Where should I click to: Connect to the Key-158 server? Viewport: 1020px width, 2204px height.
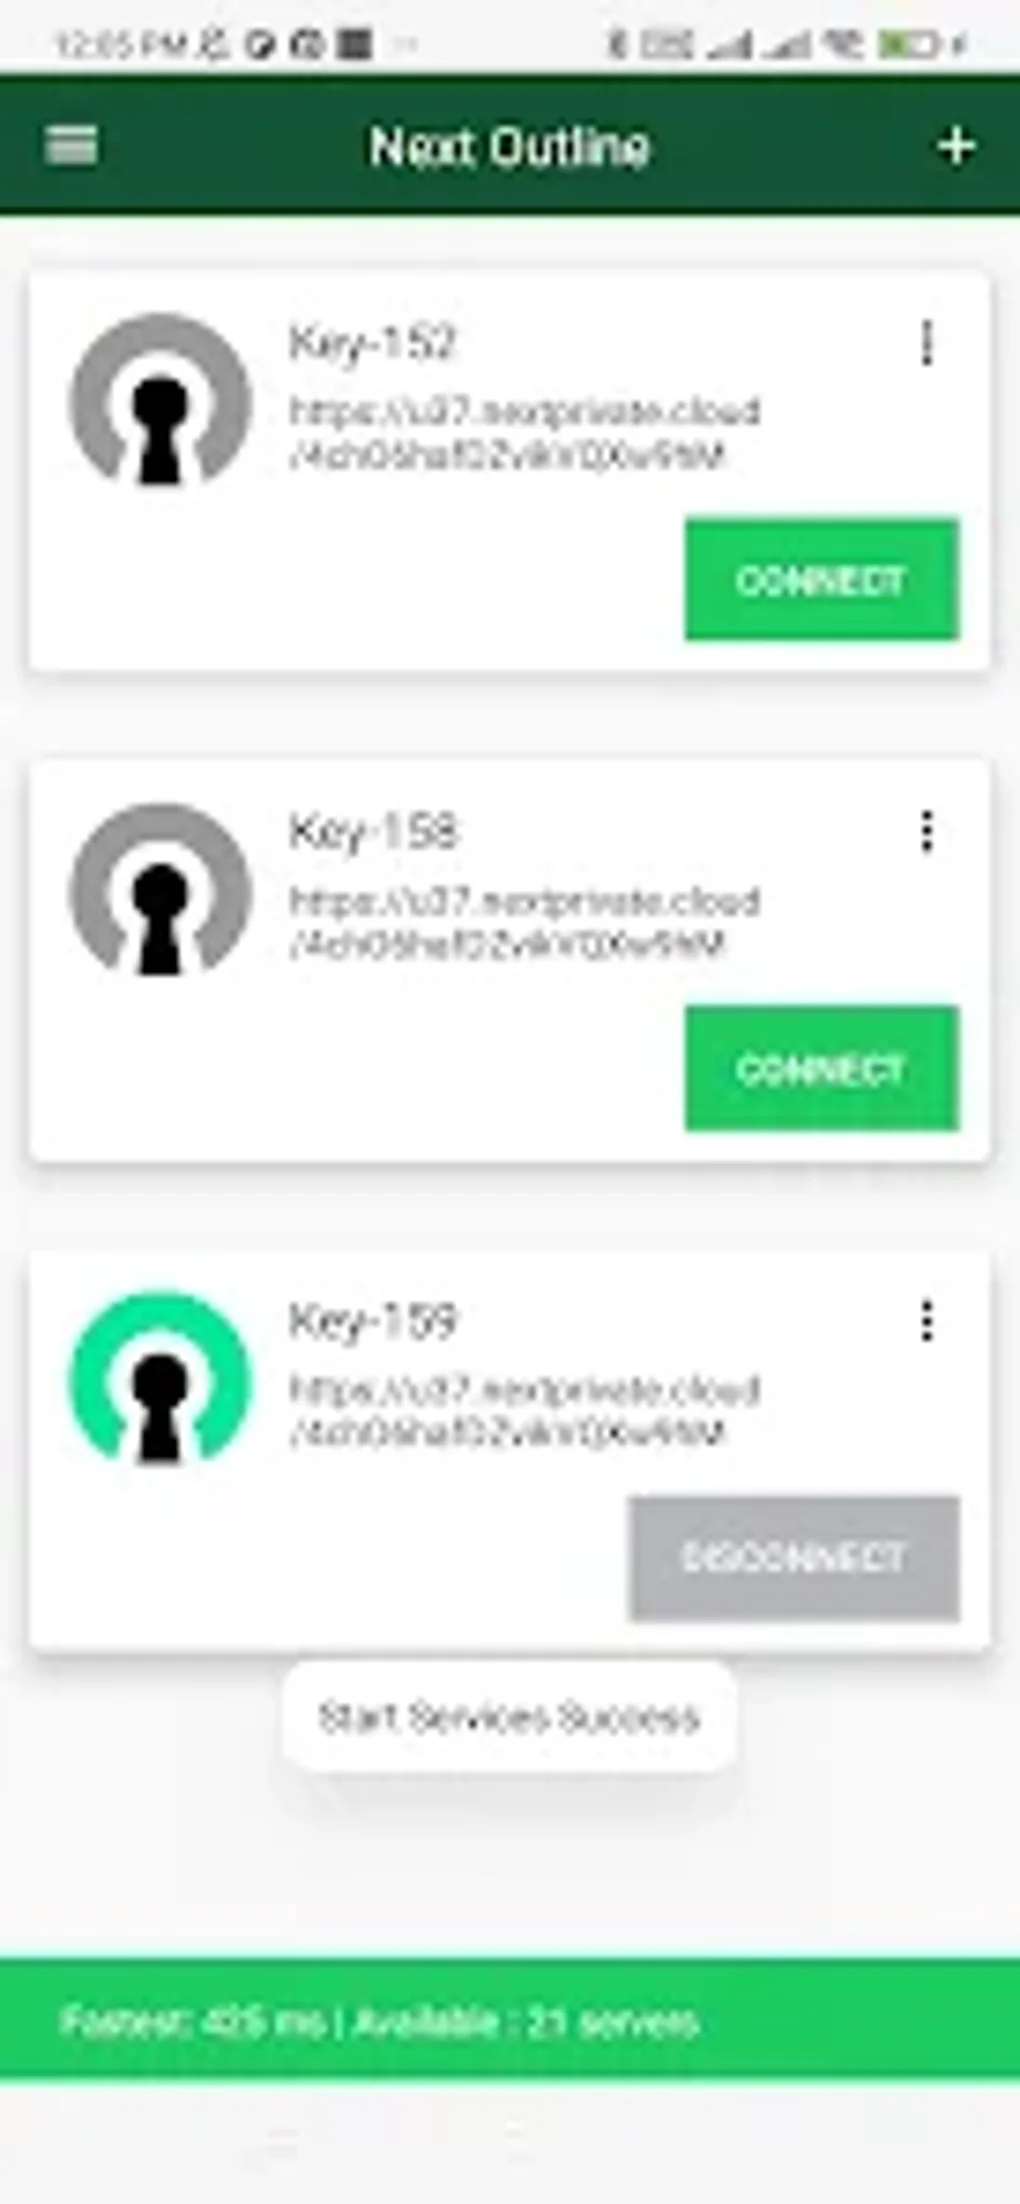[822, 1069]
